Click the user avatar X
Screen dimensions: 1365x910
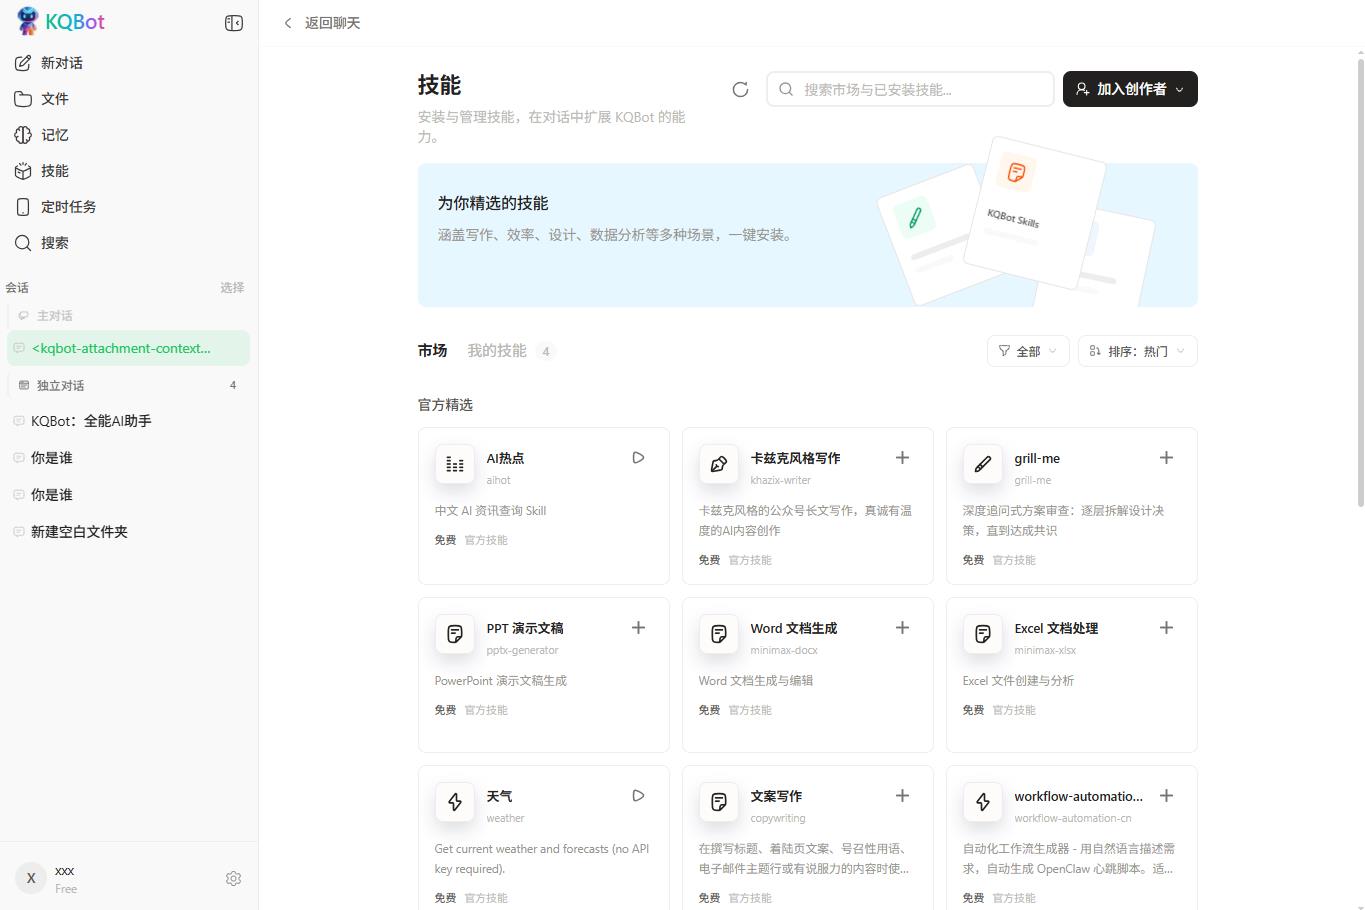(x=31, y=878)
